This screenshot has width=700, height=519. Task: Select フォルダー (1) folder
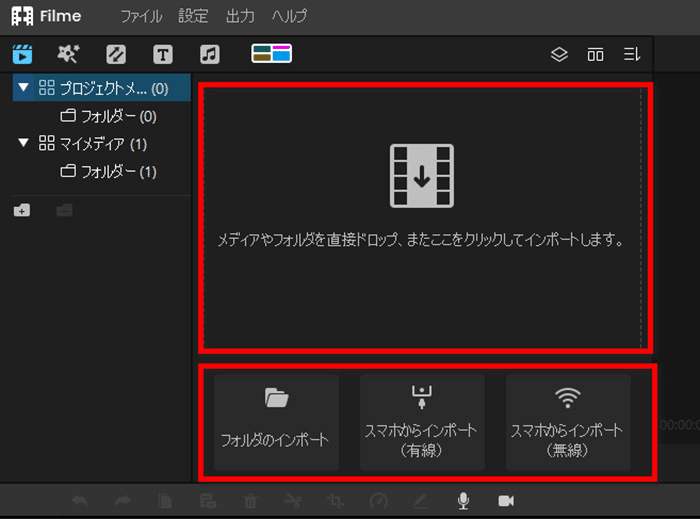(x=108, y=172)
